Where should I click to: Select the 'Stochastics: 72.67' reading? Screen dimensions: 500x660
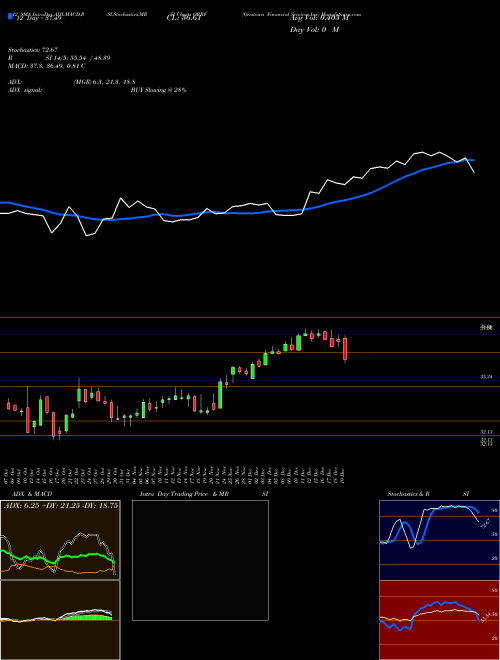(x=32, y=50)
